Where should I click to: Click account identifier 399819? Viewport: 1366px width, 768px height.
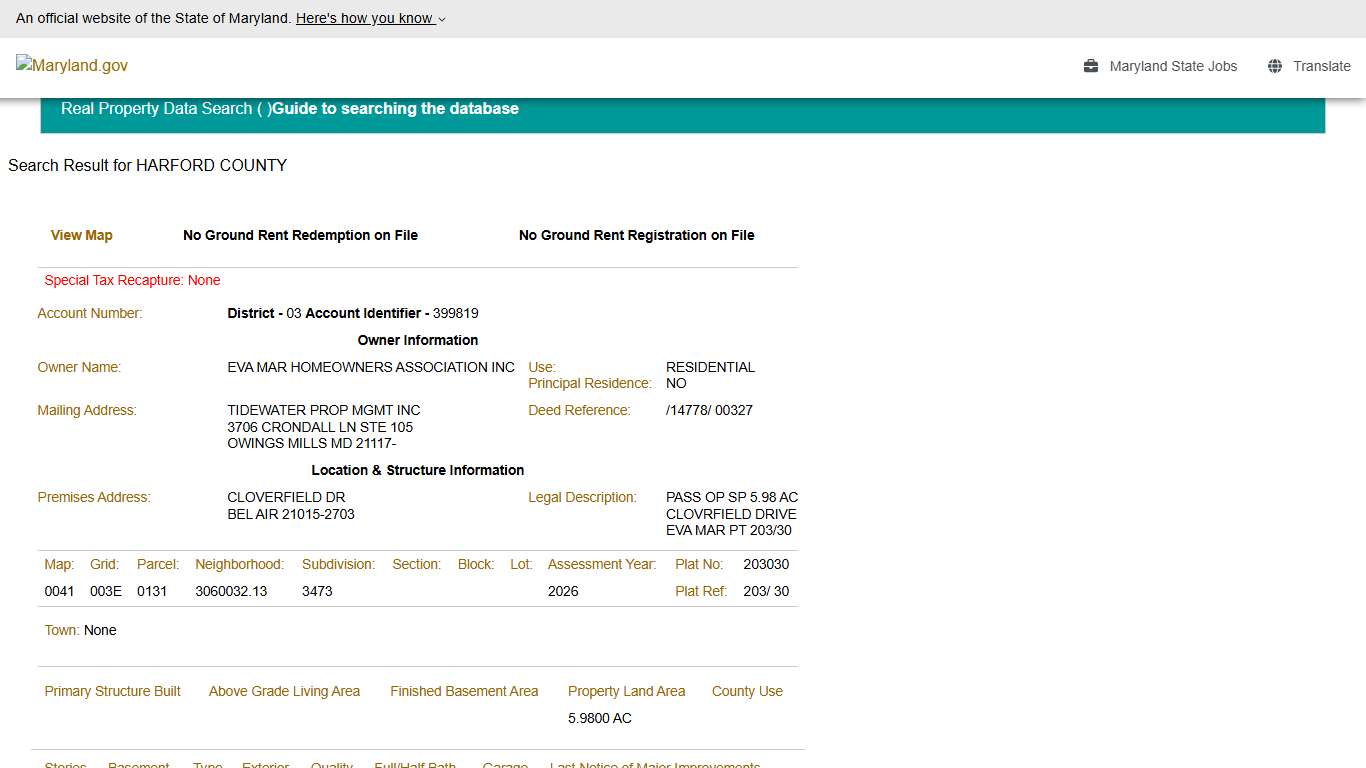coord(455,313)
